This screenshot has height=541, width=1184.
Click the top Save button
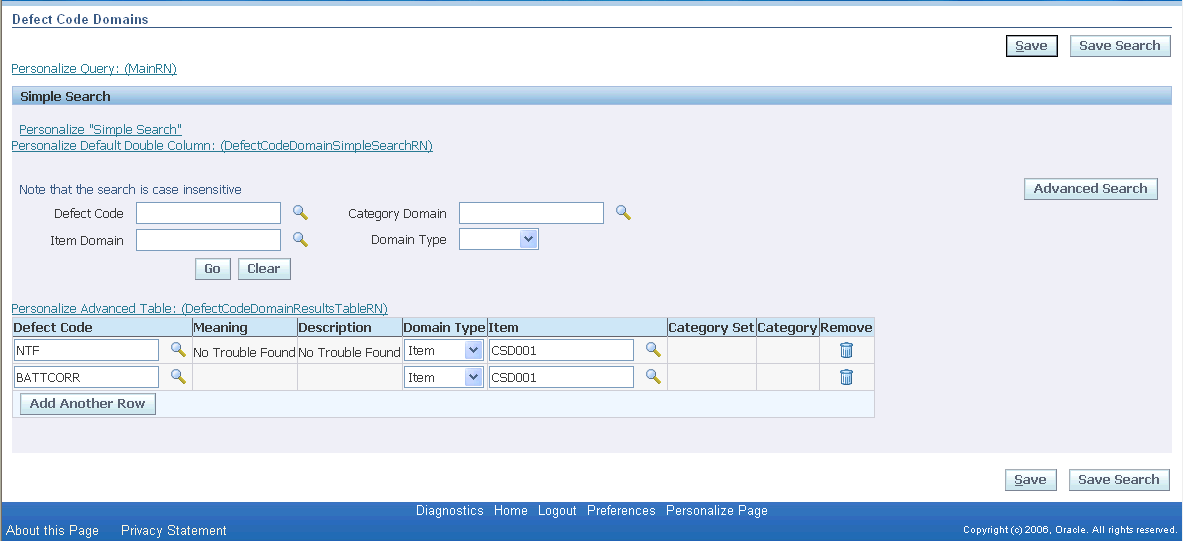(1031, 45)
